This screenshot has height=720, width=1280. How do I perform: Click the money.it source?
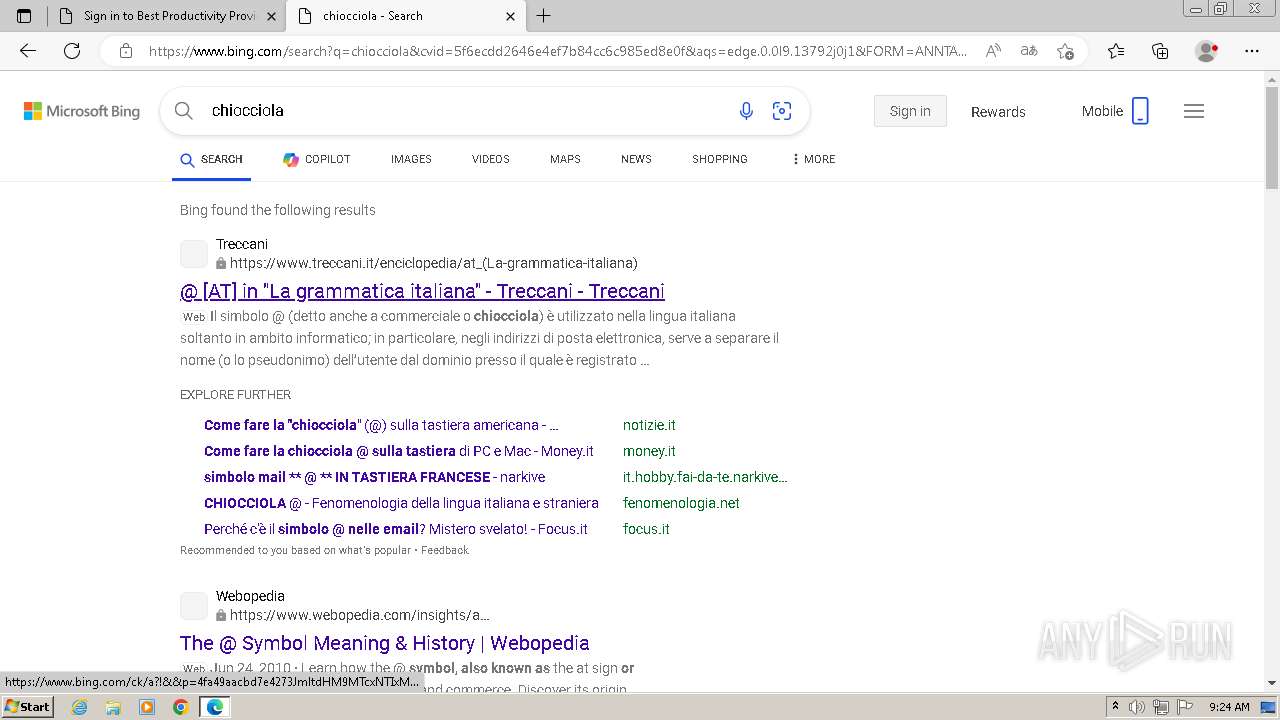649,451
